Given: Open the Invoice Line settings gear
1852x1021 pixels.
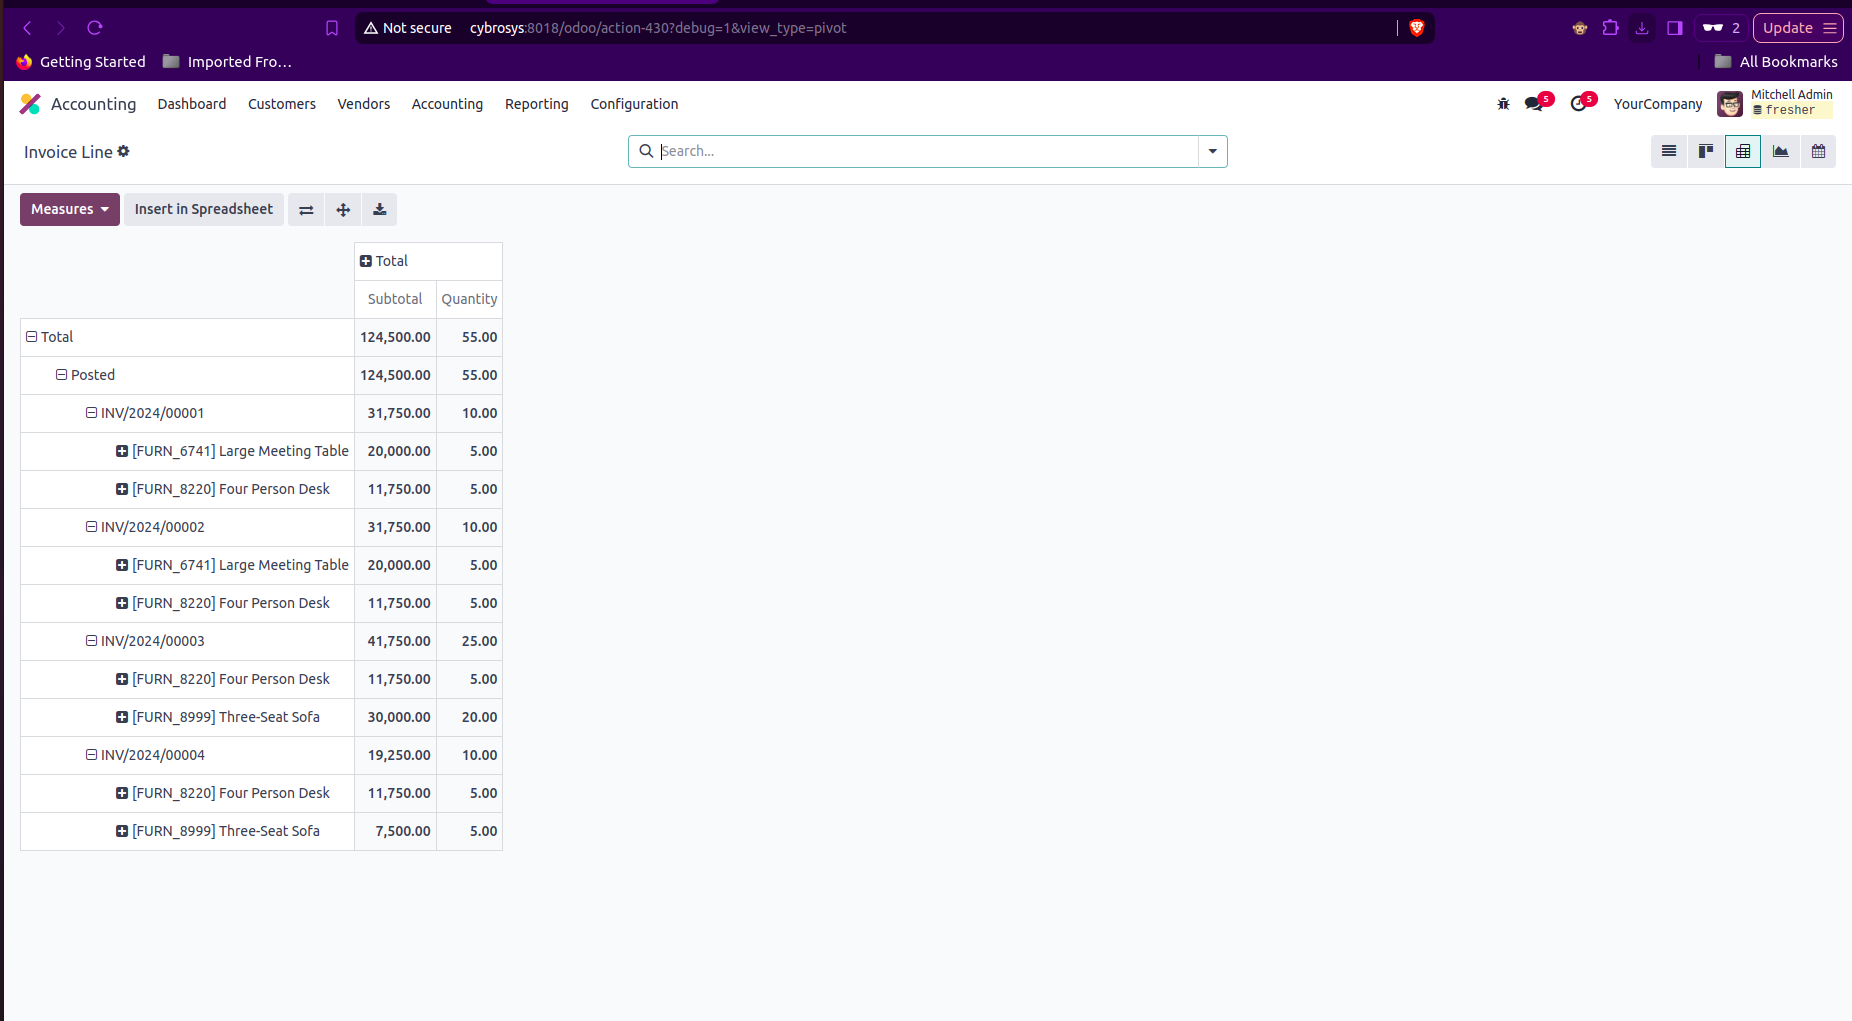Looking at the screenshot, I should pyautogui.click(x=124, y=151).
